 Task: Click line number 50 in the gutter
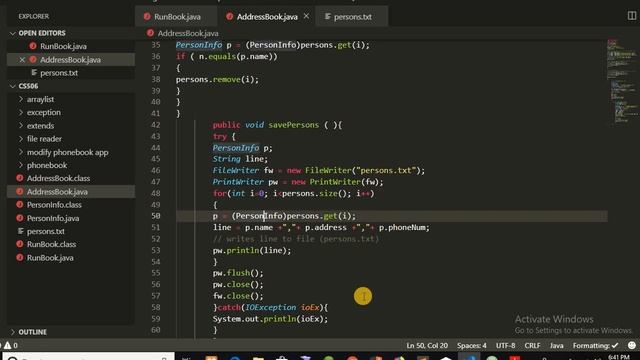[156, 216]
